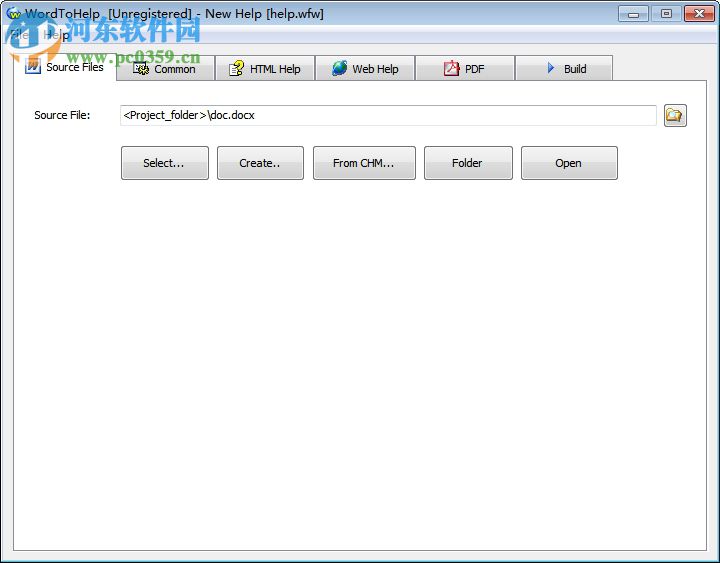Image resolution: width=720 pixels, height=563 pixels.
Task: Maximize the WordToHelp window
Action: coord(666,14)
